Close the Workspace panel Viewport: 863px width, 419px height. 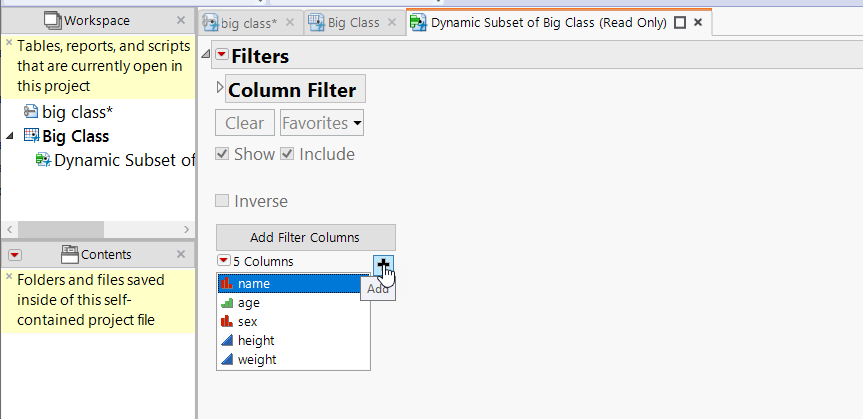(180, 20)
